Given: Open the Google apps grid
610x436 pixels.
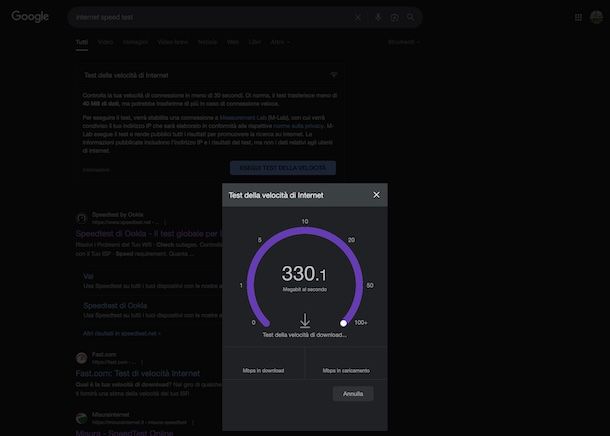Looking at the screenshot, I should coord(578,17).
